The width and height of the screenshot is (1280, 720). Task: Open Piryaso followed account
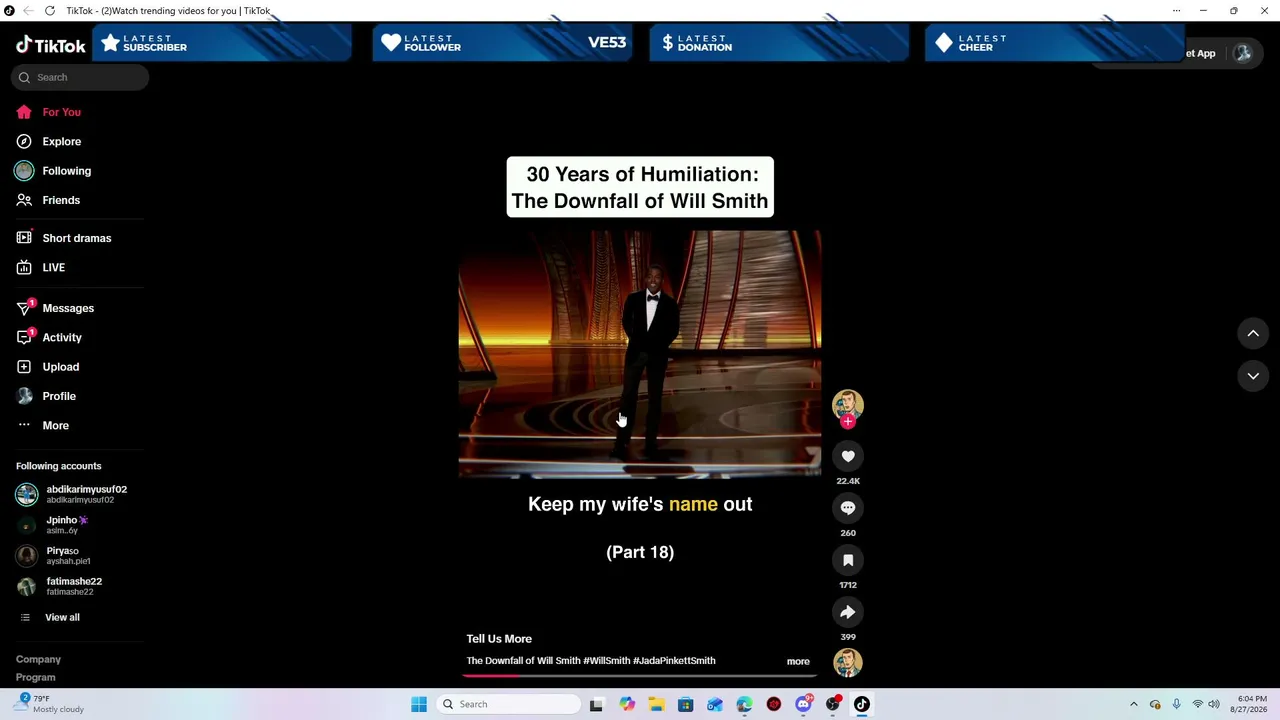click(x=54, y=555)
